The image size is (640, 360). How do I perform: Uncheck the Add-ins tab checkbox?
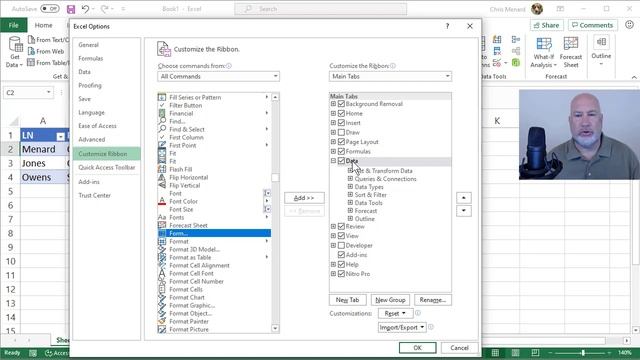pos(341,255)
